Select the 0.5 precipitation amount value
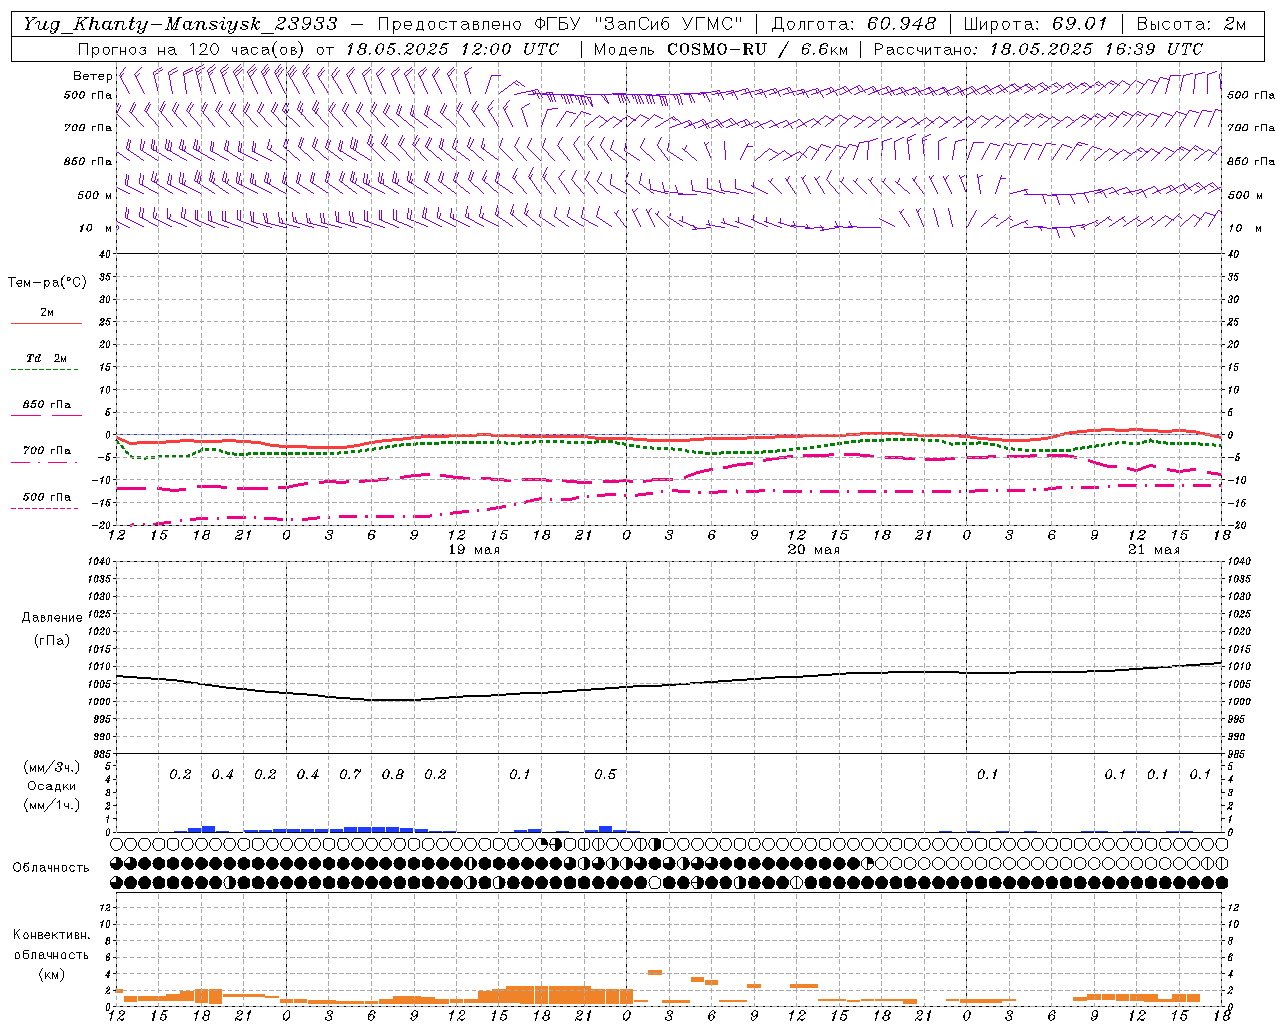The image size is (1280, 1024). 605,775
